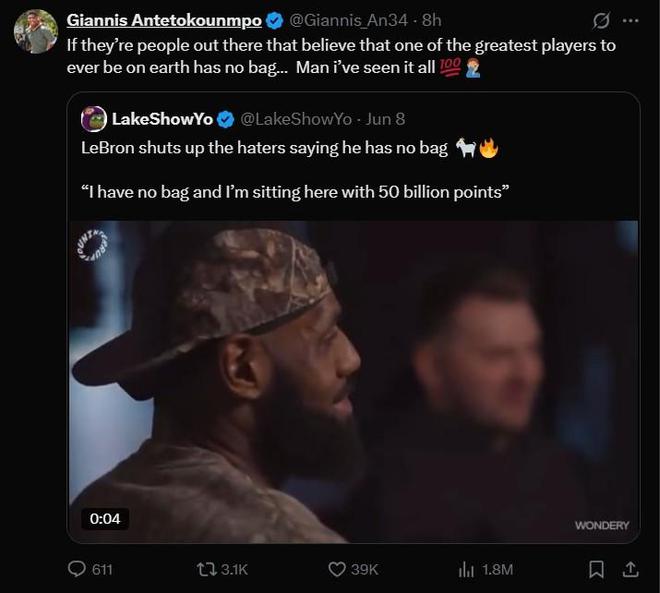Play the quoted LeBron video
Screen dimensions: 660x593
point(353,380)
